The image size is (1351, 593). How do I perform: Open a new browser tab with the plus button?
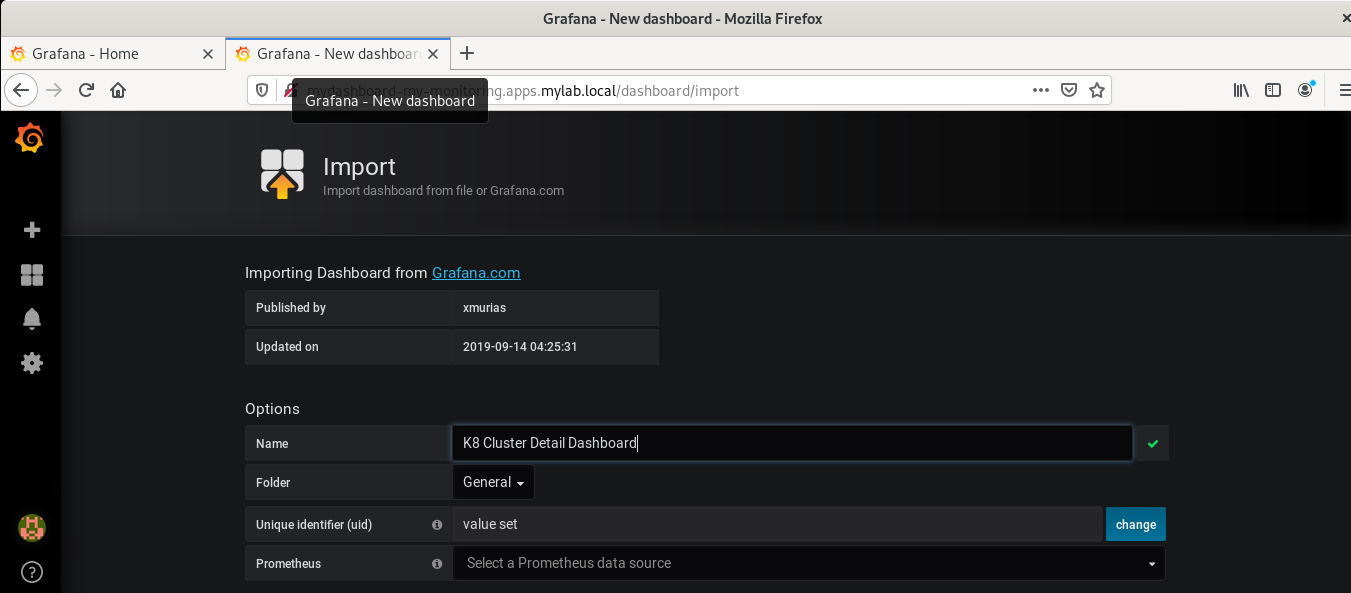tap(466, 53)
